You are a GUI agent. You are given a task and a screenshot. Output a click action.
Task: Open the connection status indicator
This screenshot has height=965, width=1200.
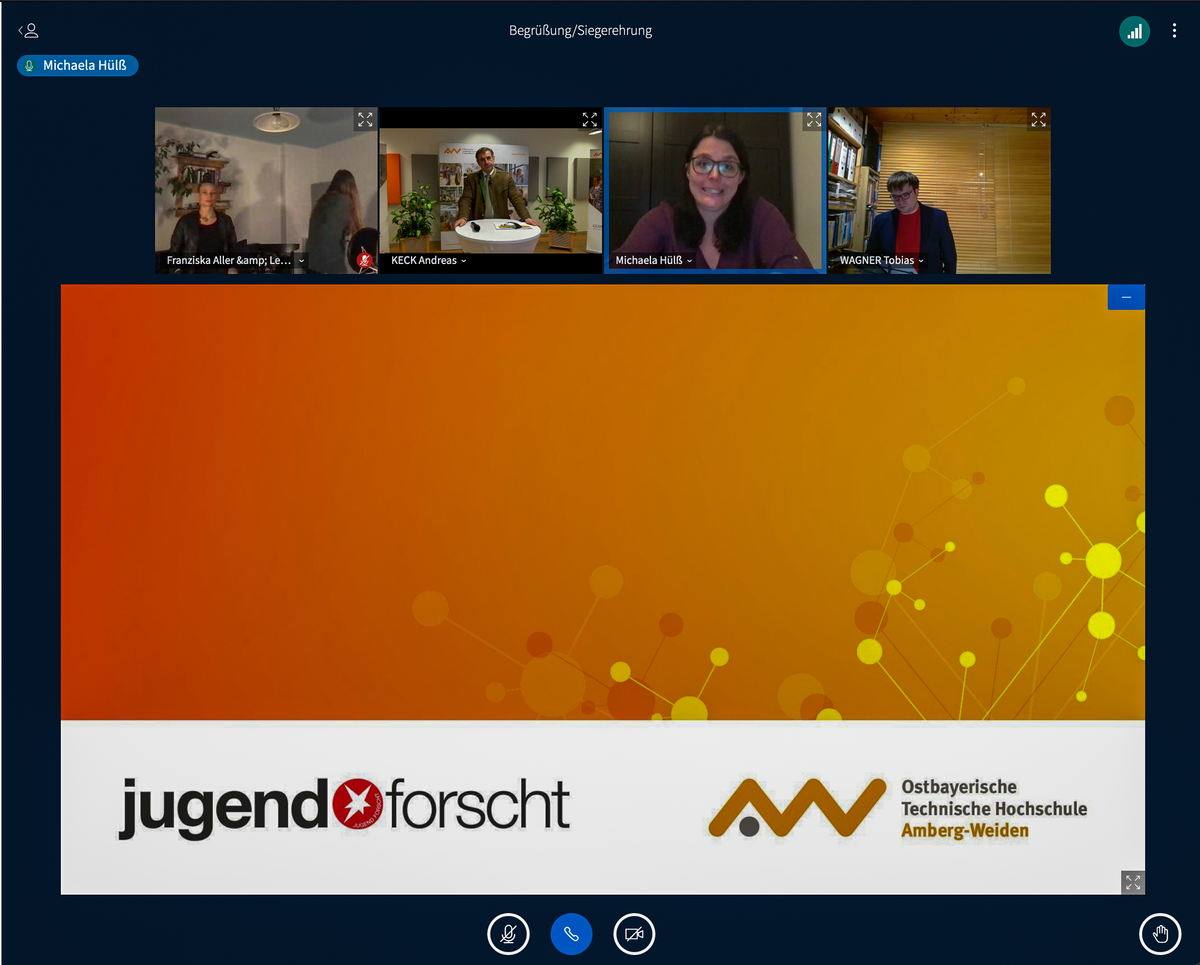coord(1134,31)
